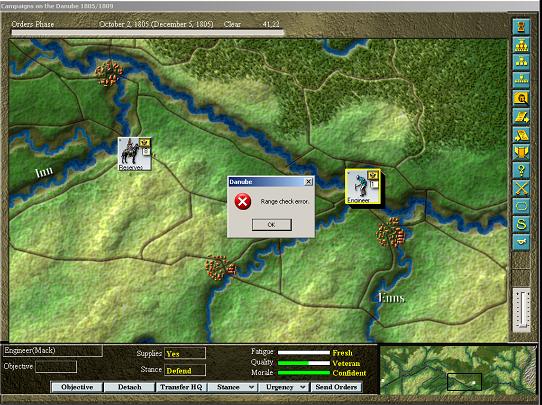Image resolution: width=542 pixels, height=405 pixels.
Task: Click the three-tier organization icon
Action: (521, 62)
